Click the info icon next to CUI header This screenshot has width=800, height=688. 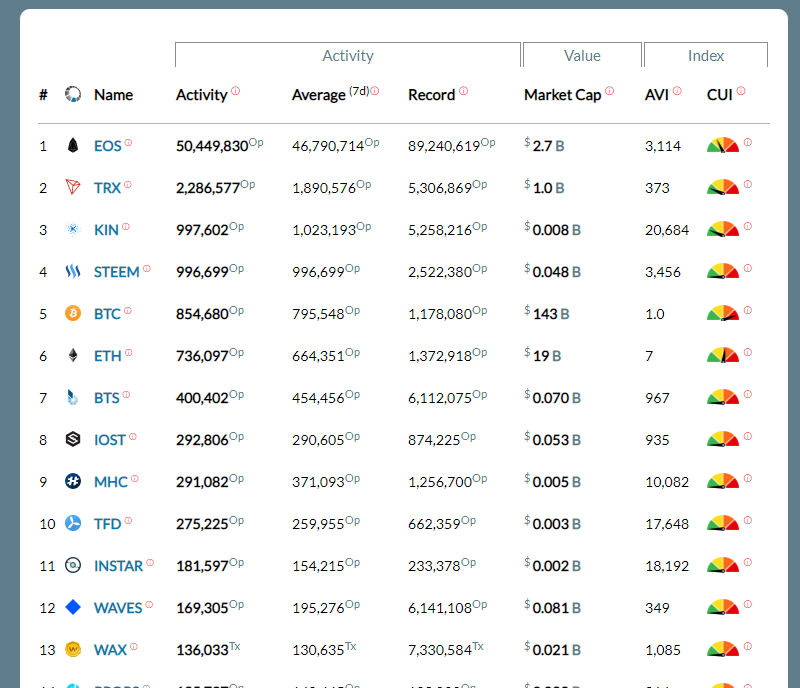tap(741, 91)
